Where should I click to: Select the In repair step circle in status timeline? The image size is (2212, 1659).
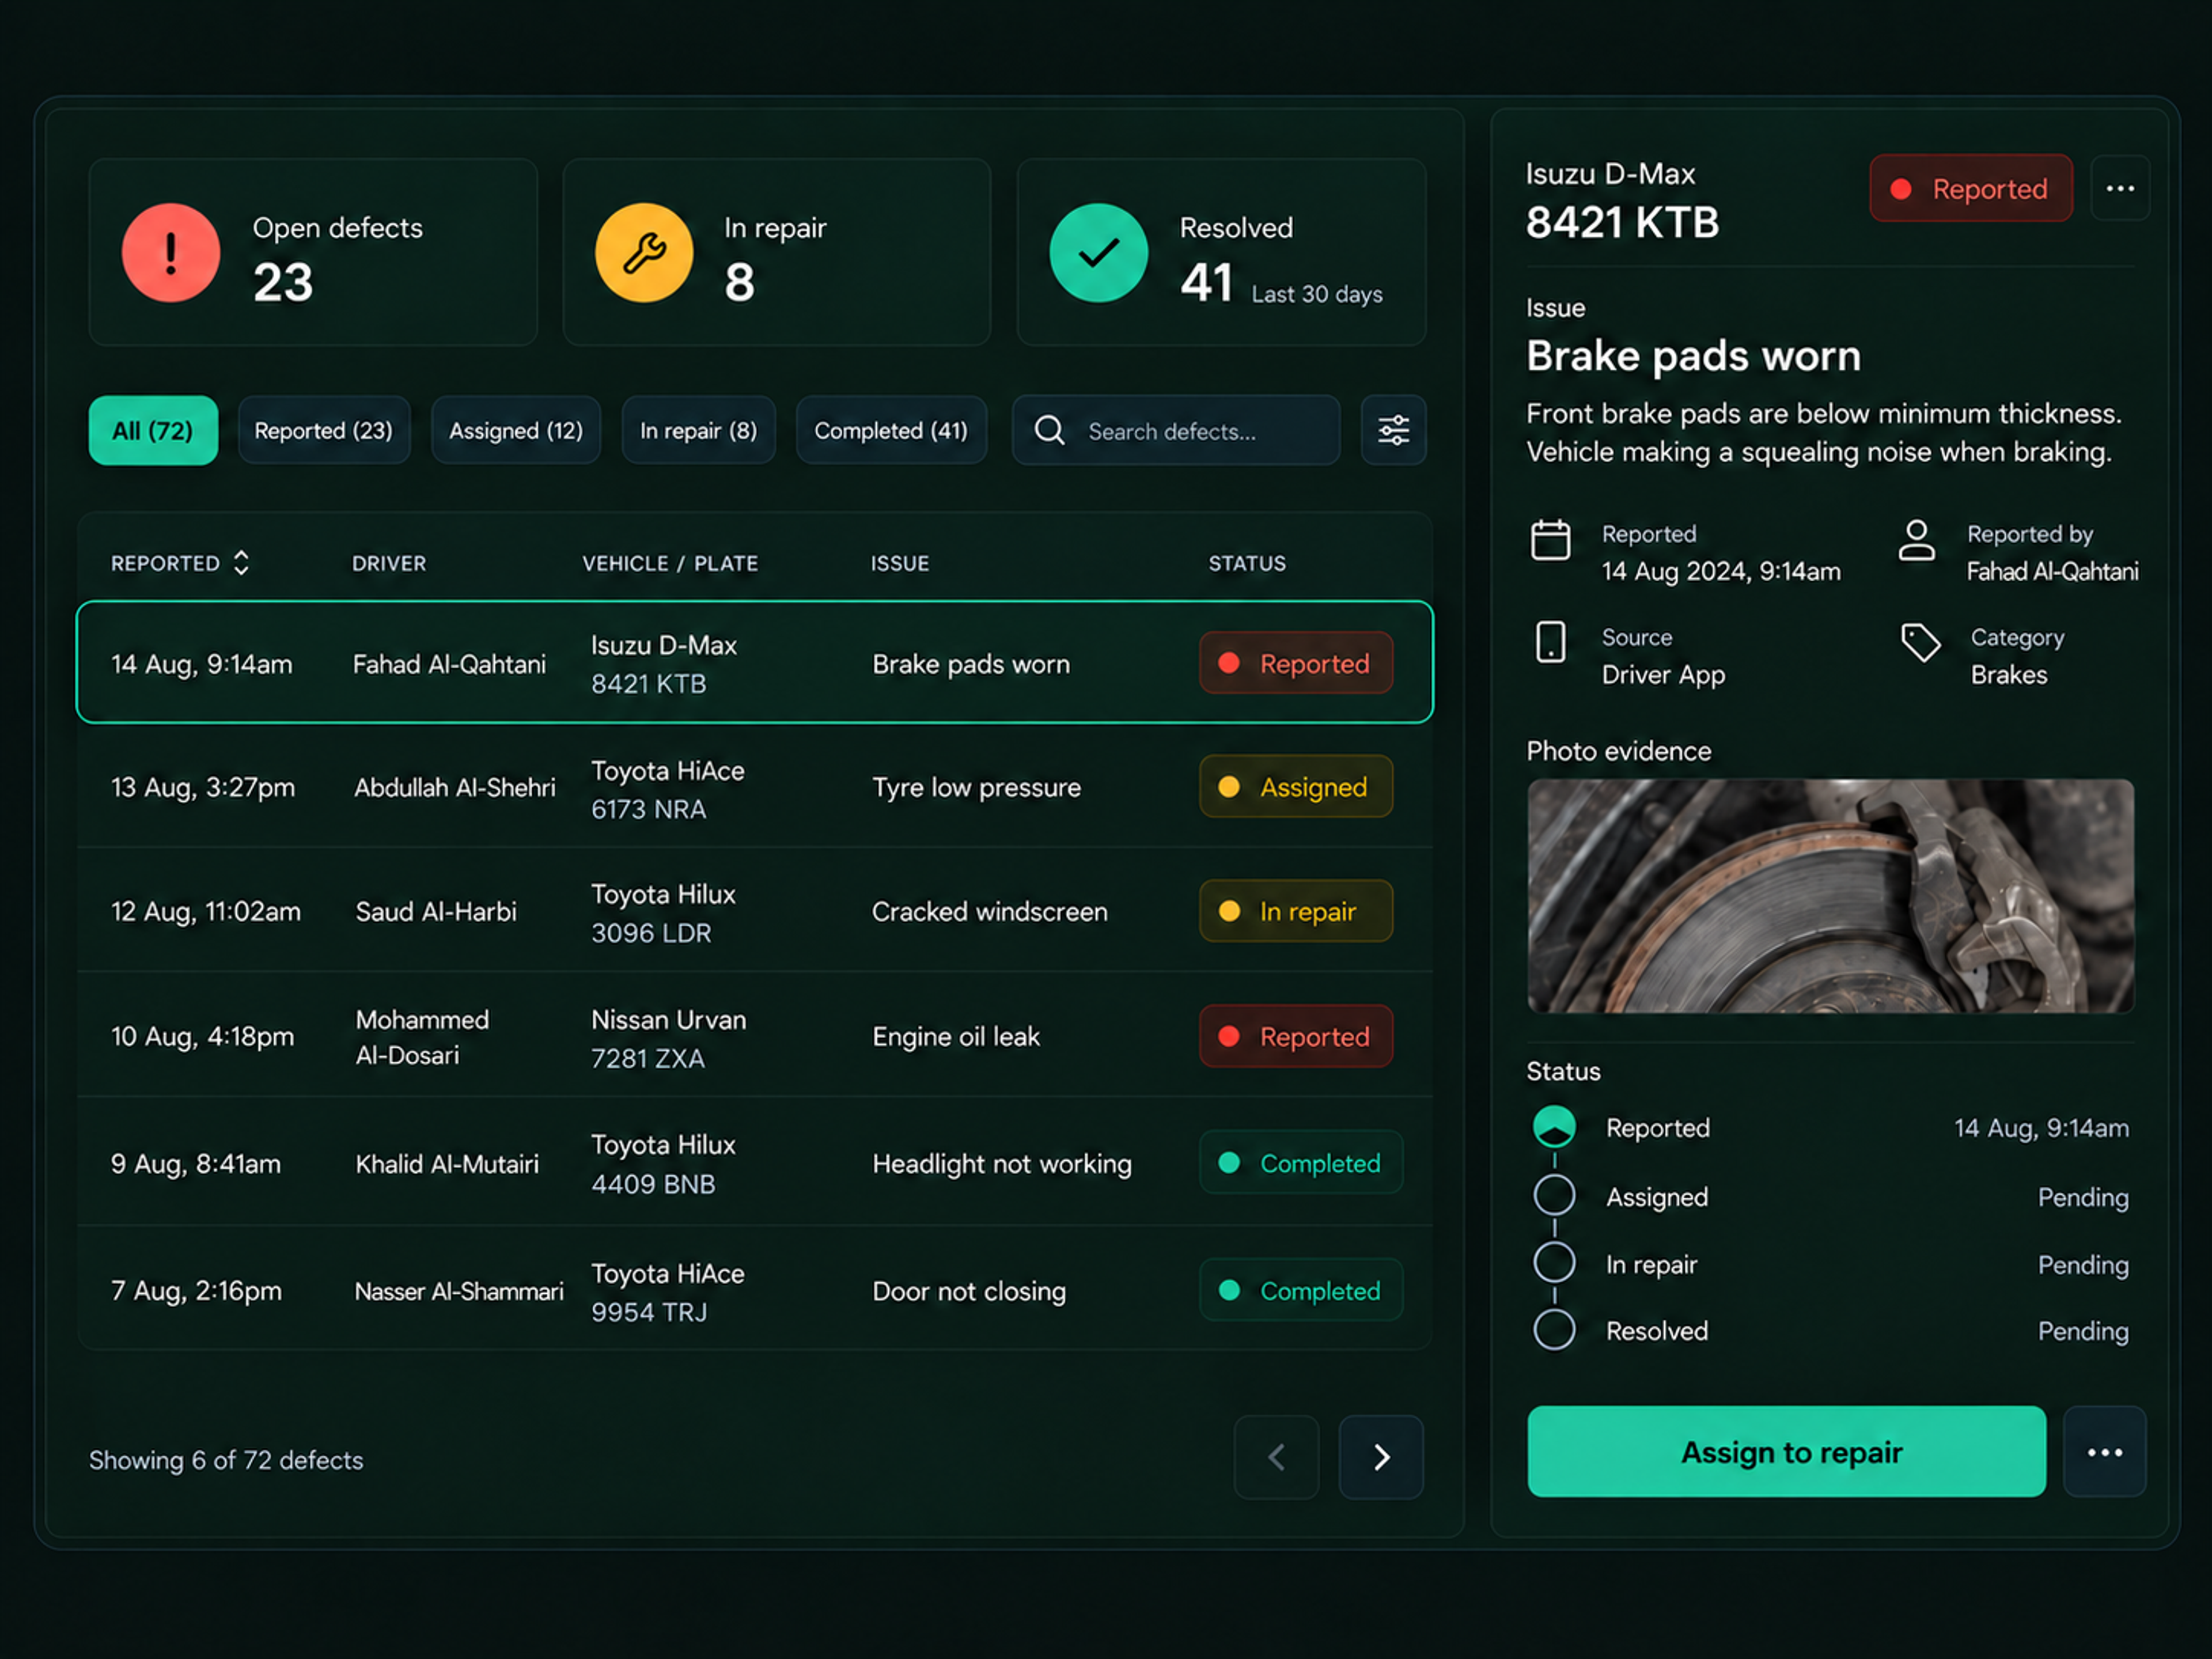click(x=1554, y=1262)
